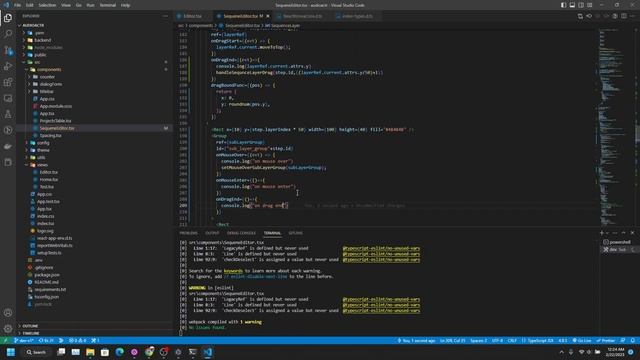Click the git branch indicator in status bar
This screenshot has height=360, width=640.
[x=24, y=340]
